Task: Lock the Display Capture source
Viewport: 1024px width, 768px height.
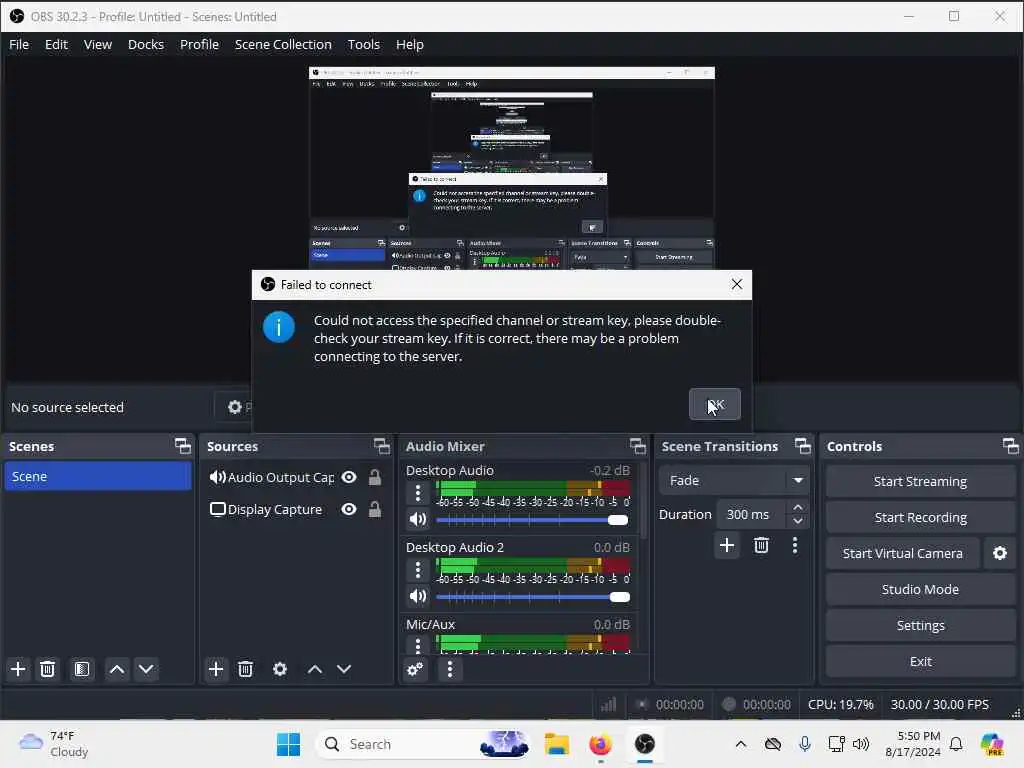Action: tap(375, 509)
